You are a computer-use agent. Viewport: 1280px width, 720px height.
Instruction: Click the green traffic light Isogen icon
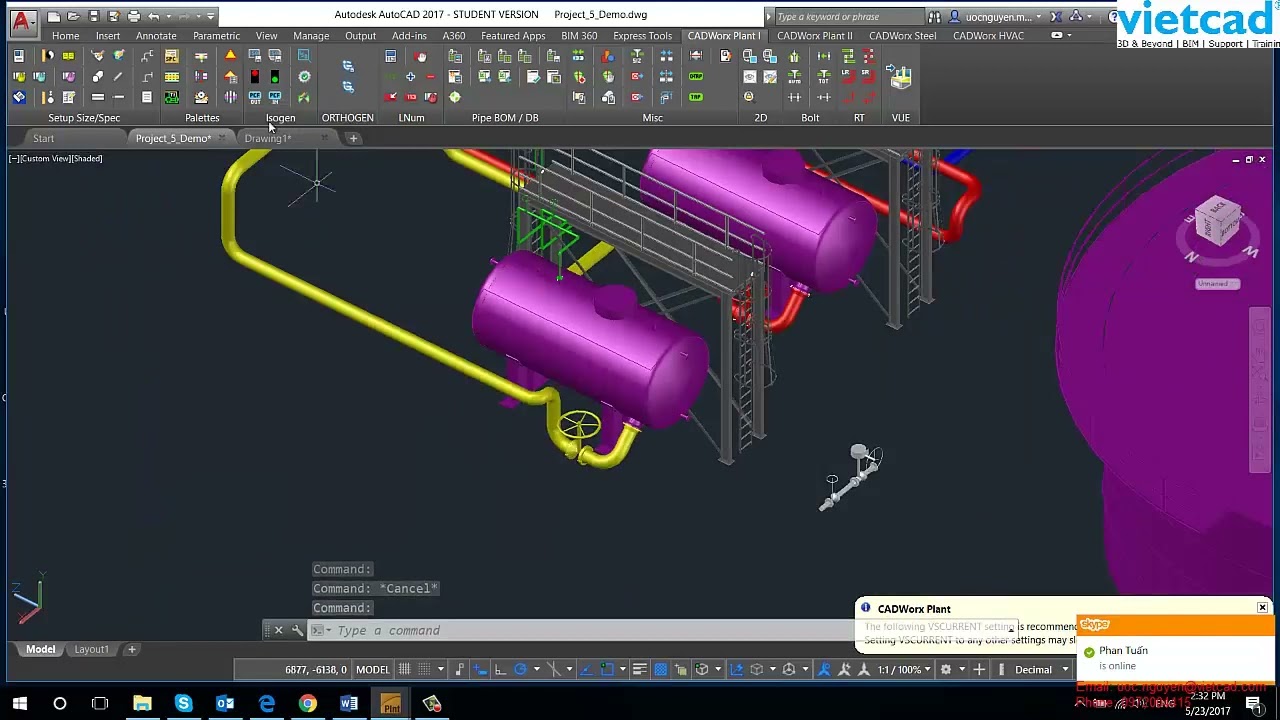274,76
